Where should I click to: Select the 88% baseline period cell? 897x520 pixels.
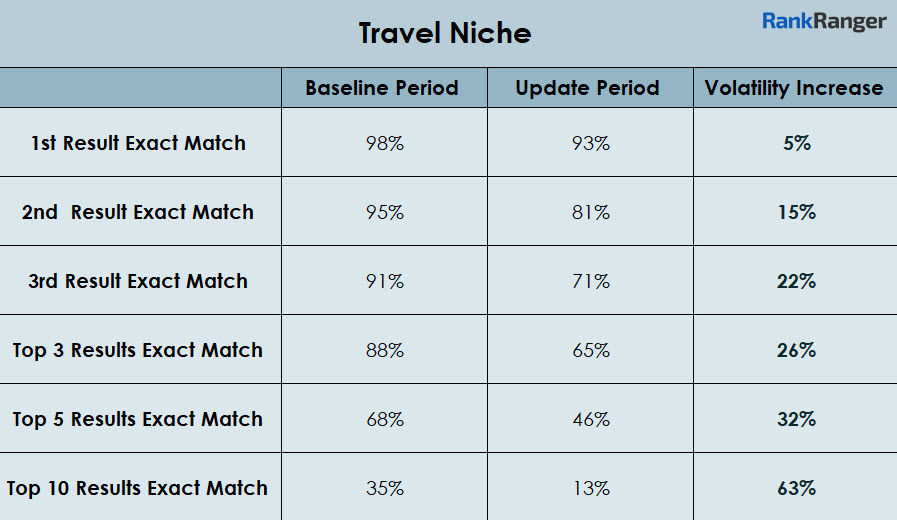click(384, 350)
